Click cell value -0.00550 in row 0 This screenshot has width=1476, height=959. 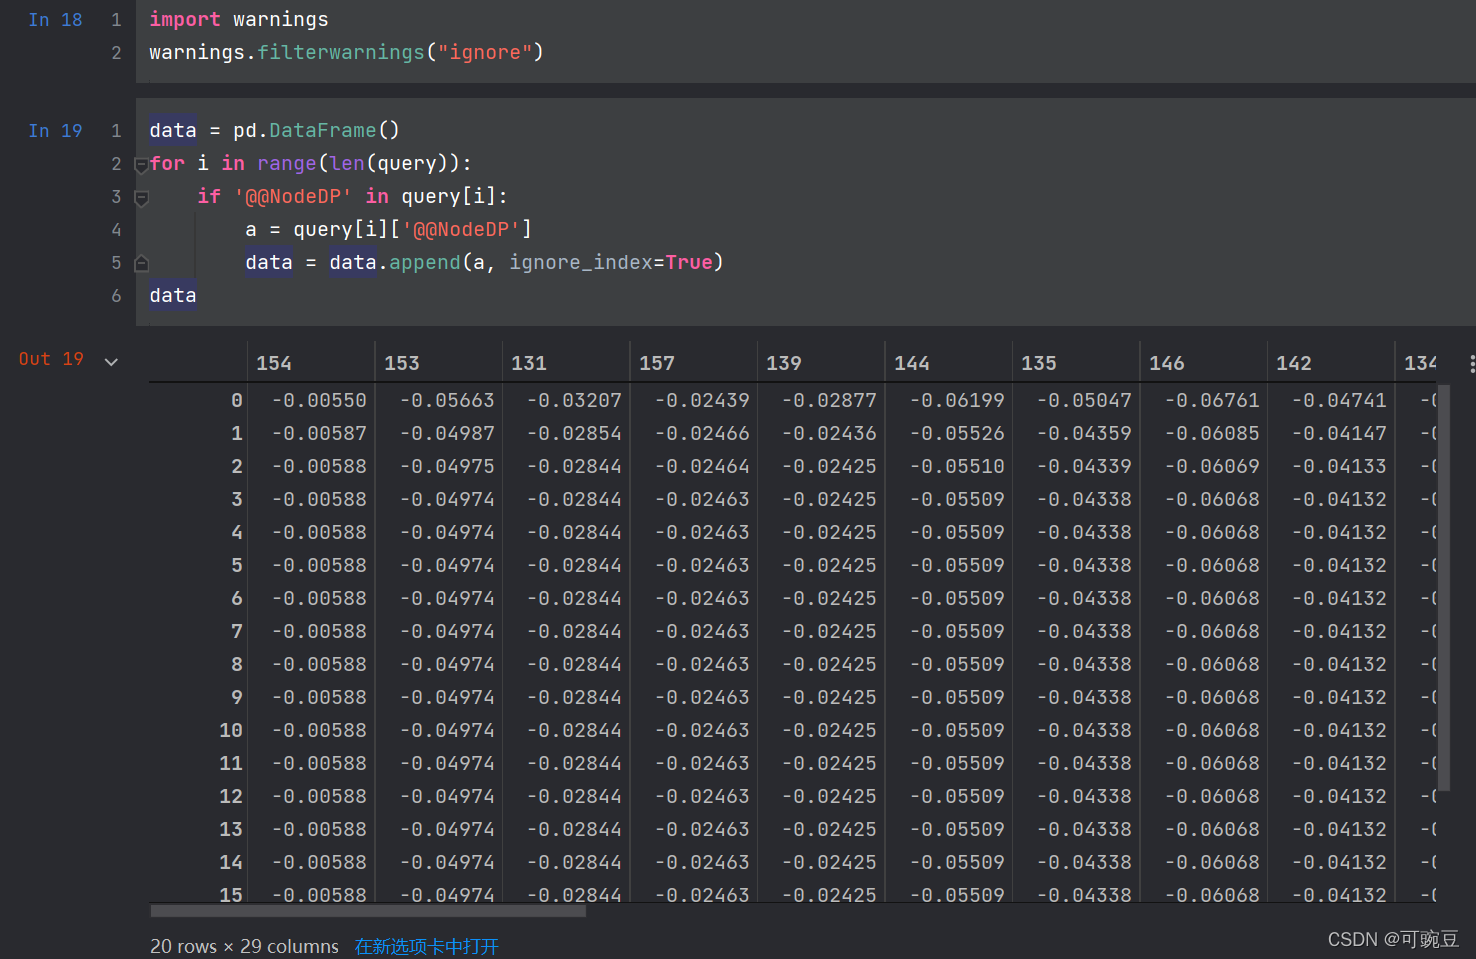[320, 400]
